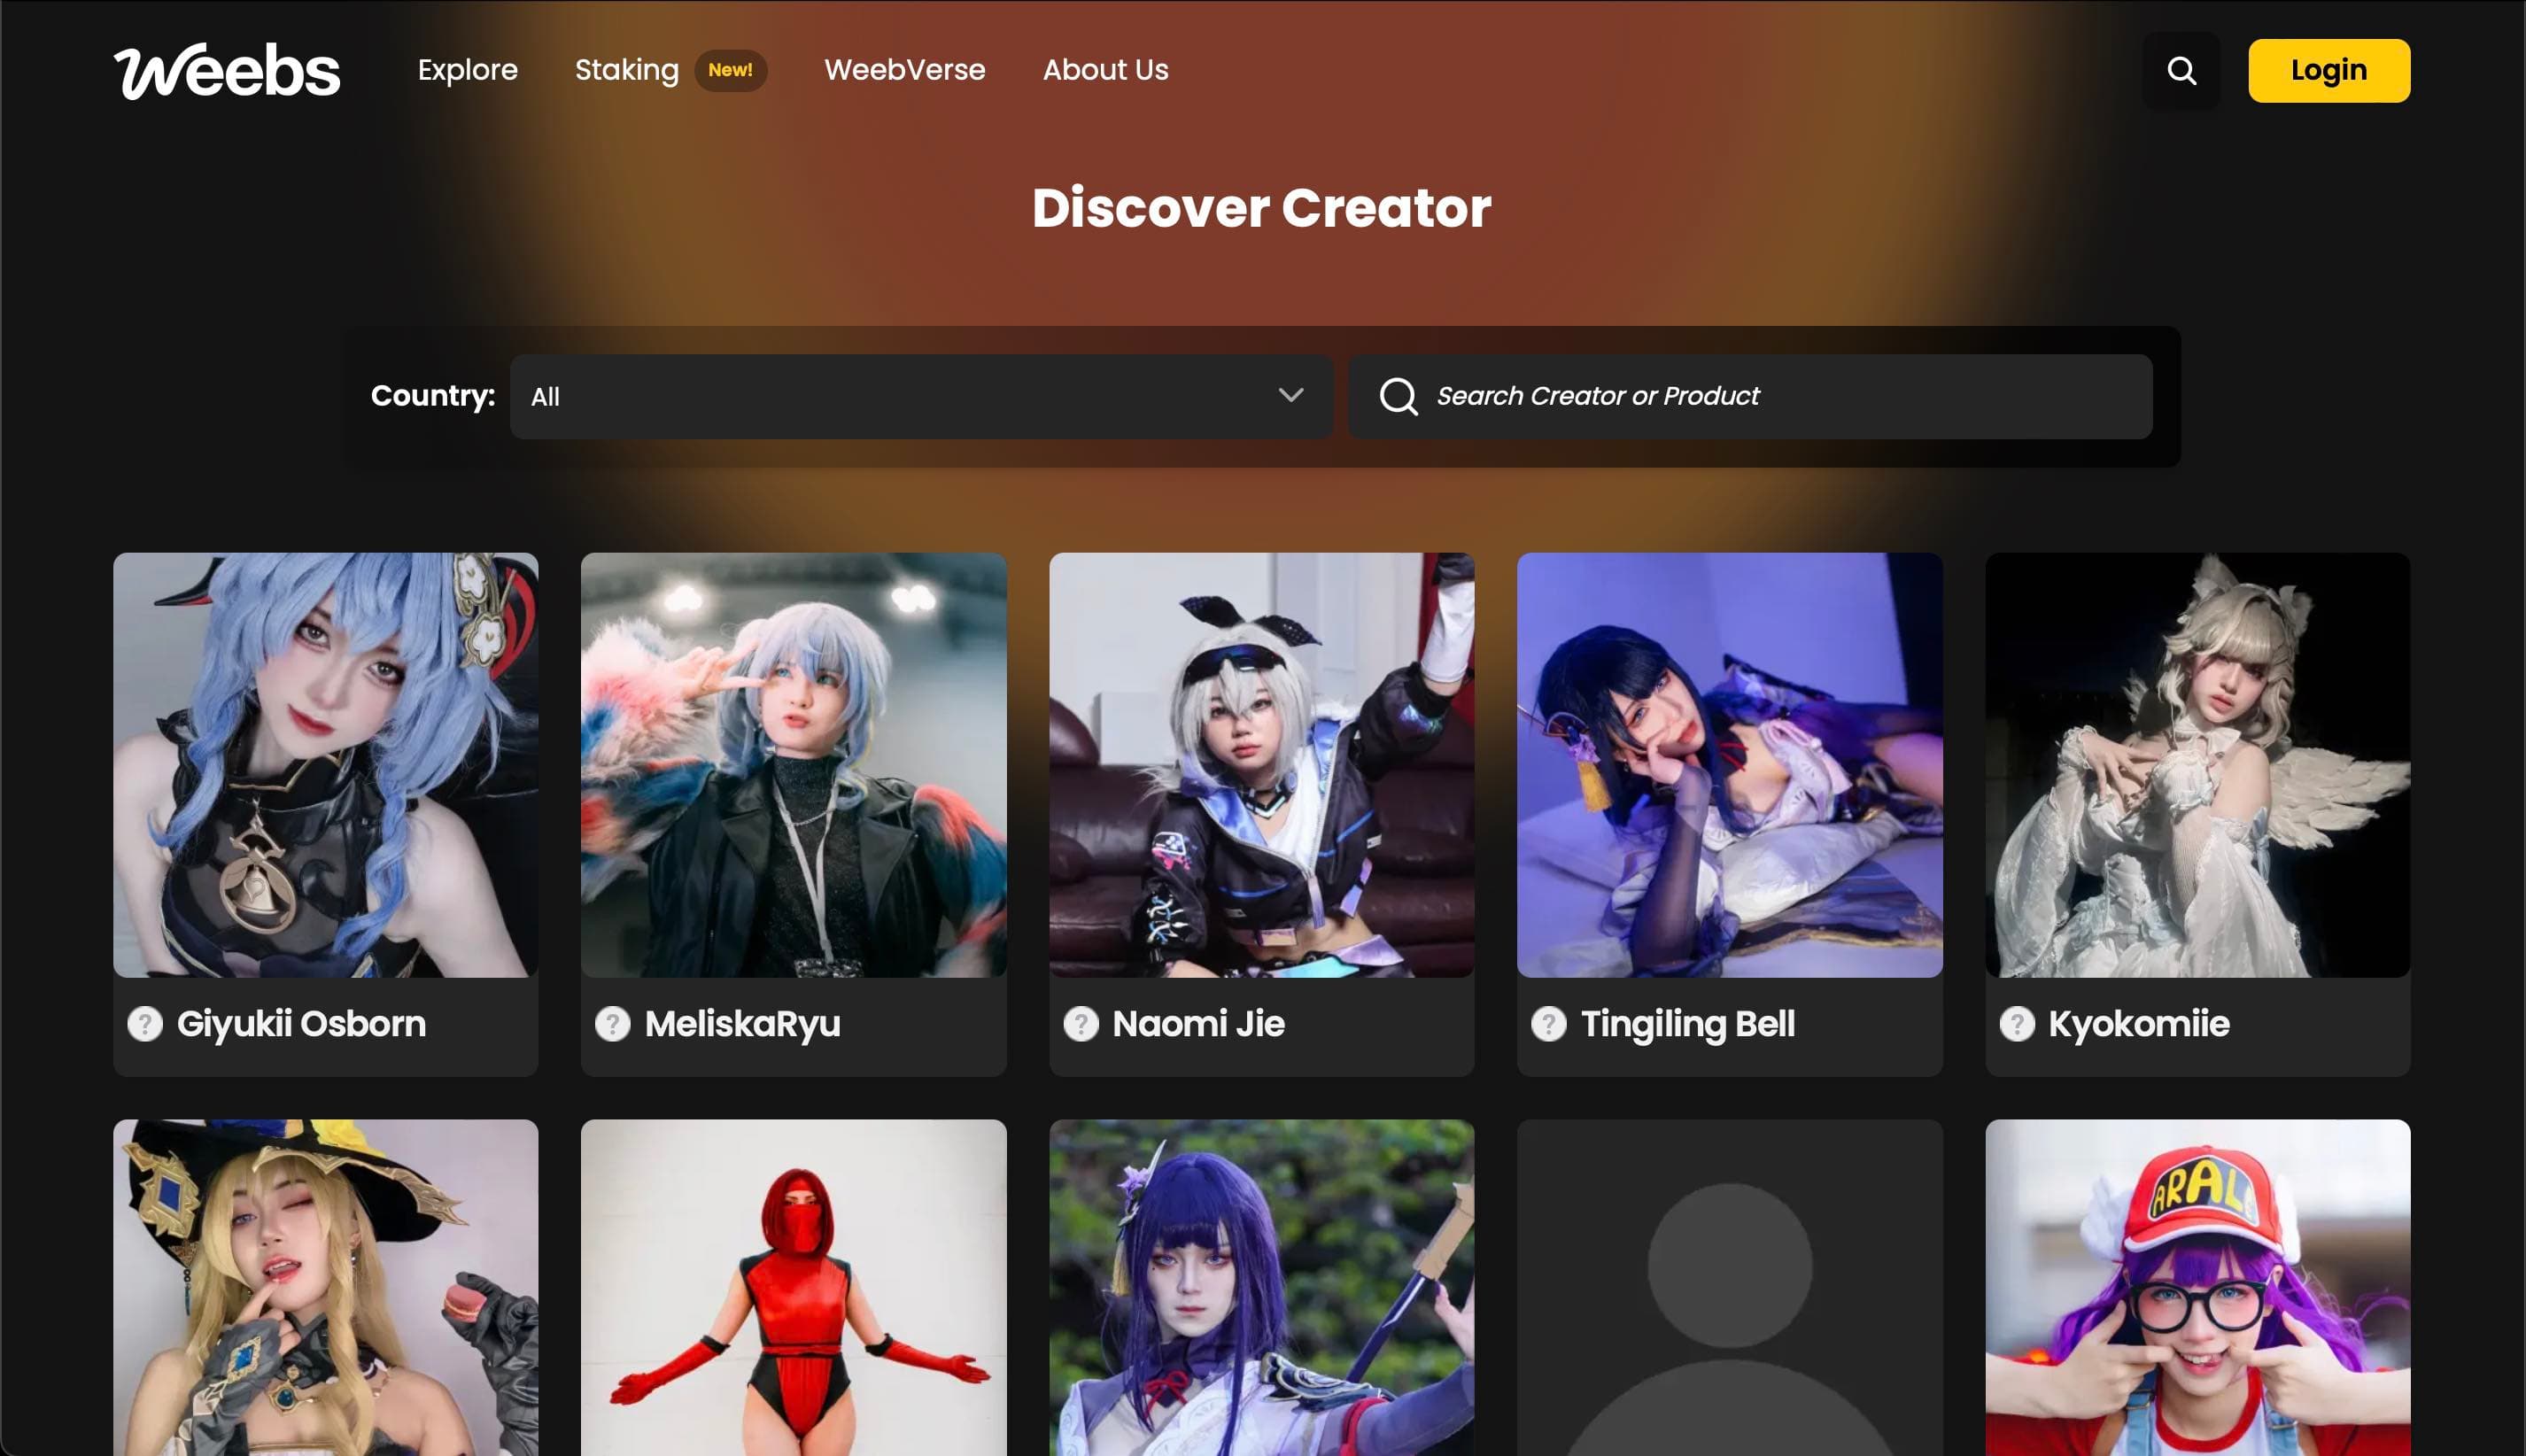Click the question badge beside Kyokomiie
2526x1456 pixels.
[x=2017, y=1023]
